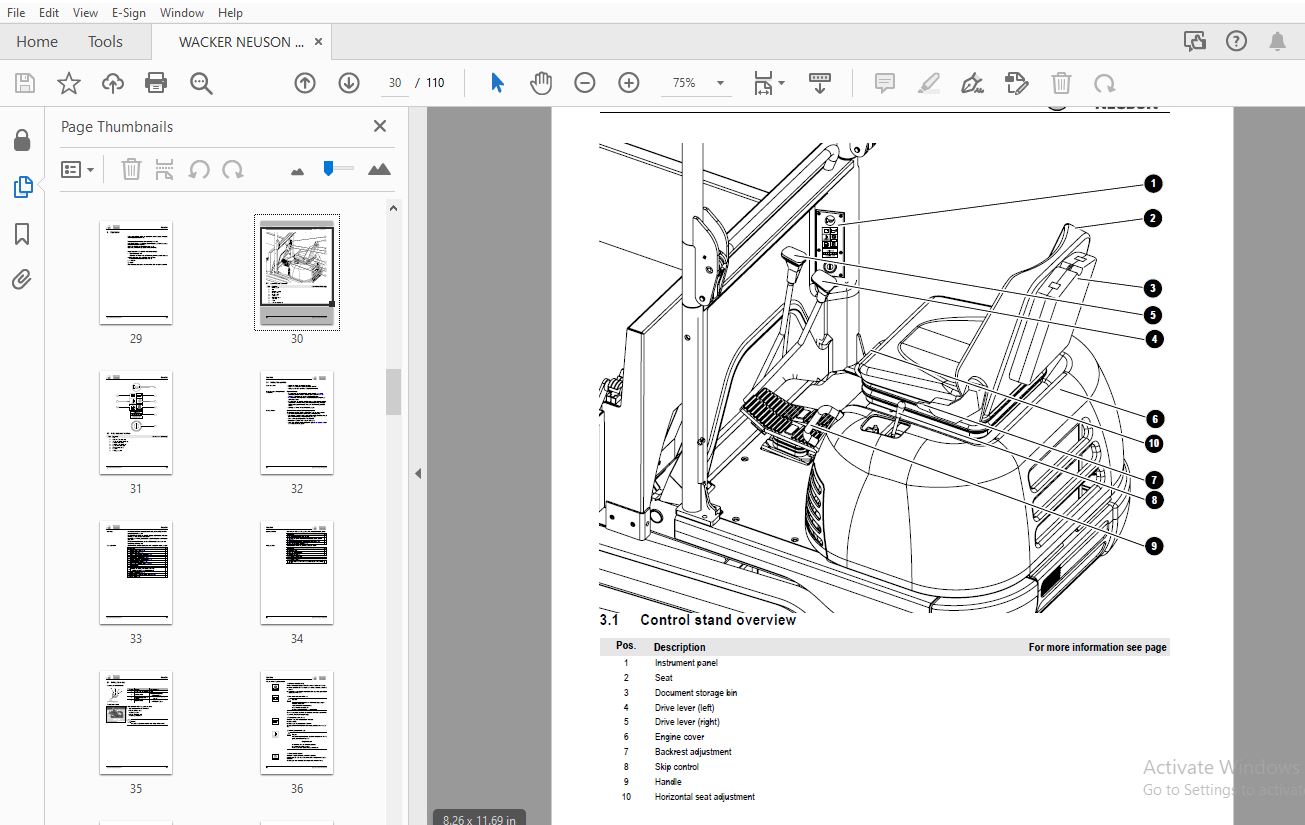Open the share review icon top right
This screenshot has height=825, width=1305.
point(1194,41)
